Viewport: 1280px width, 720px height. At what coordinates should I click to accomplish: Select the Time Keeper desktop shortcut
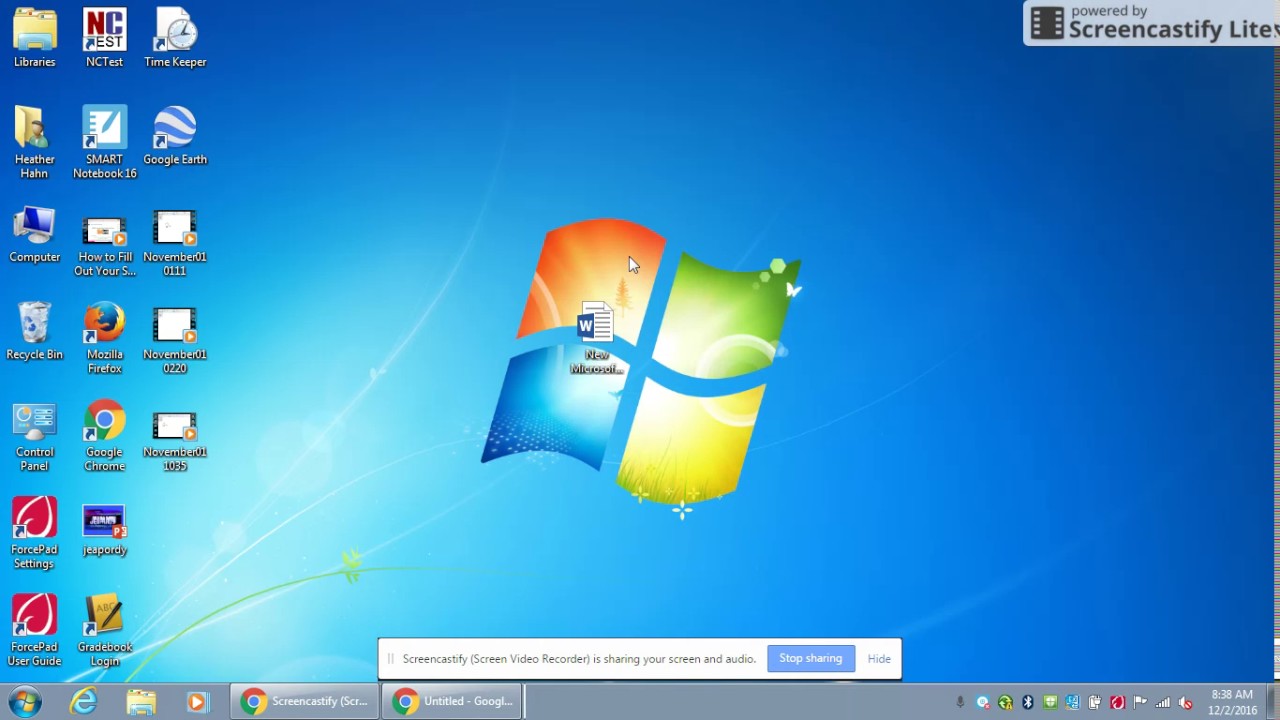(x=175, y=38)
